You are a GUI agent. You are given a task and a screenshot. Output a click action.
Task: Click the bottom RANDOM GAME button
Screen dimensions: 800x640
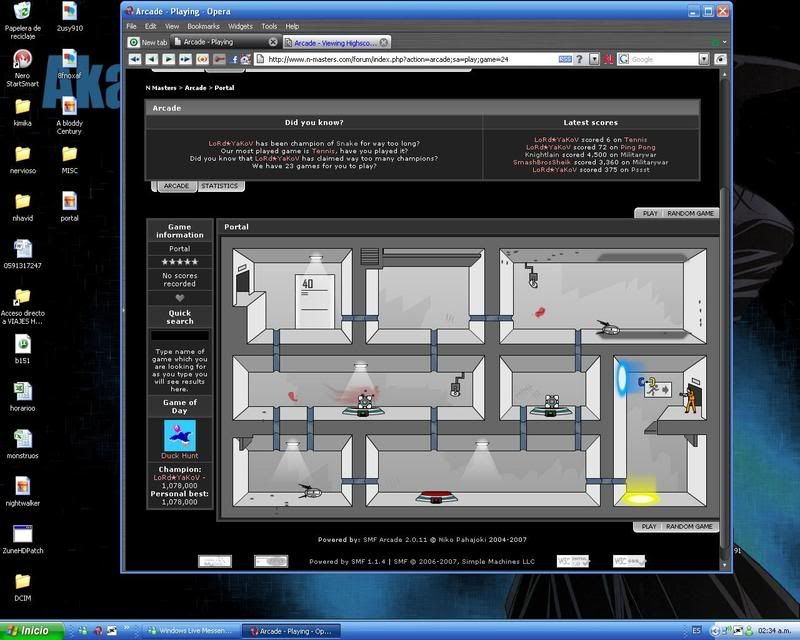(x=689, y=526)
